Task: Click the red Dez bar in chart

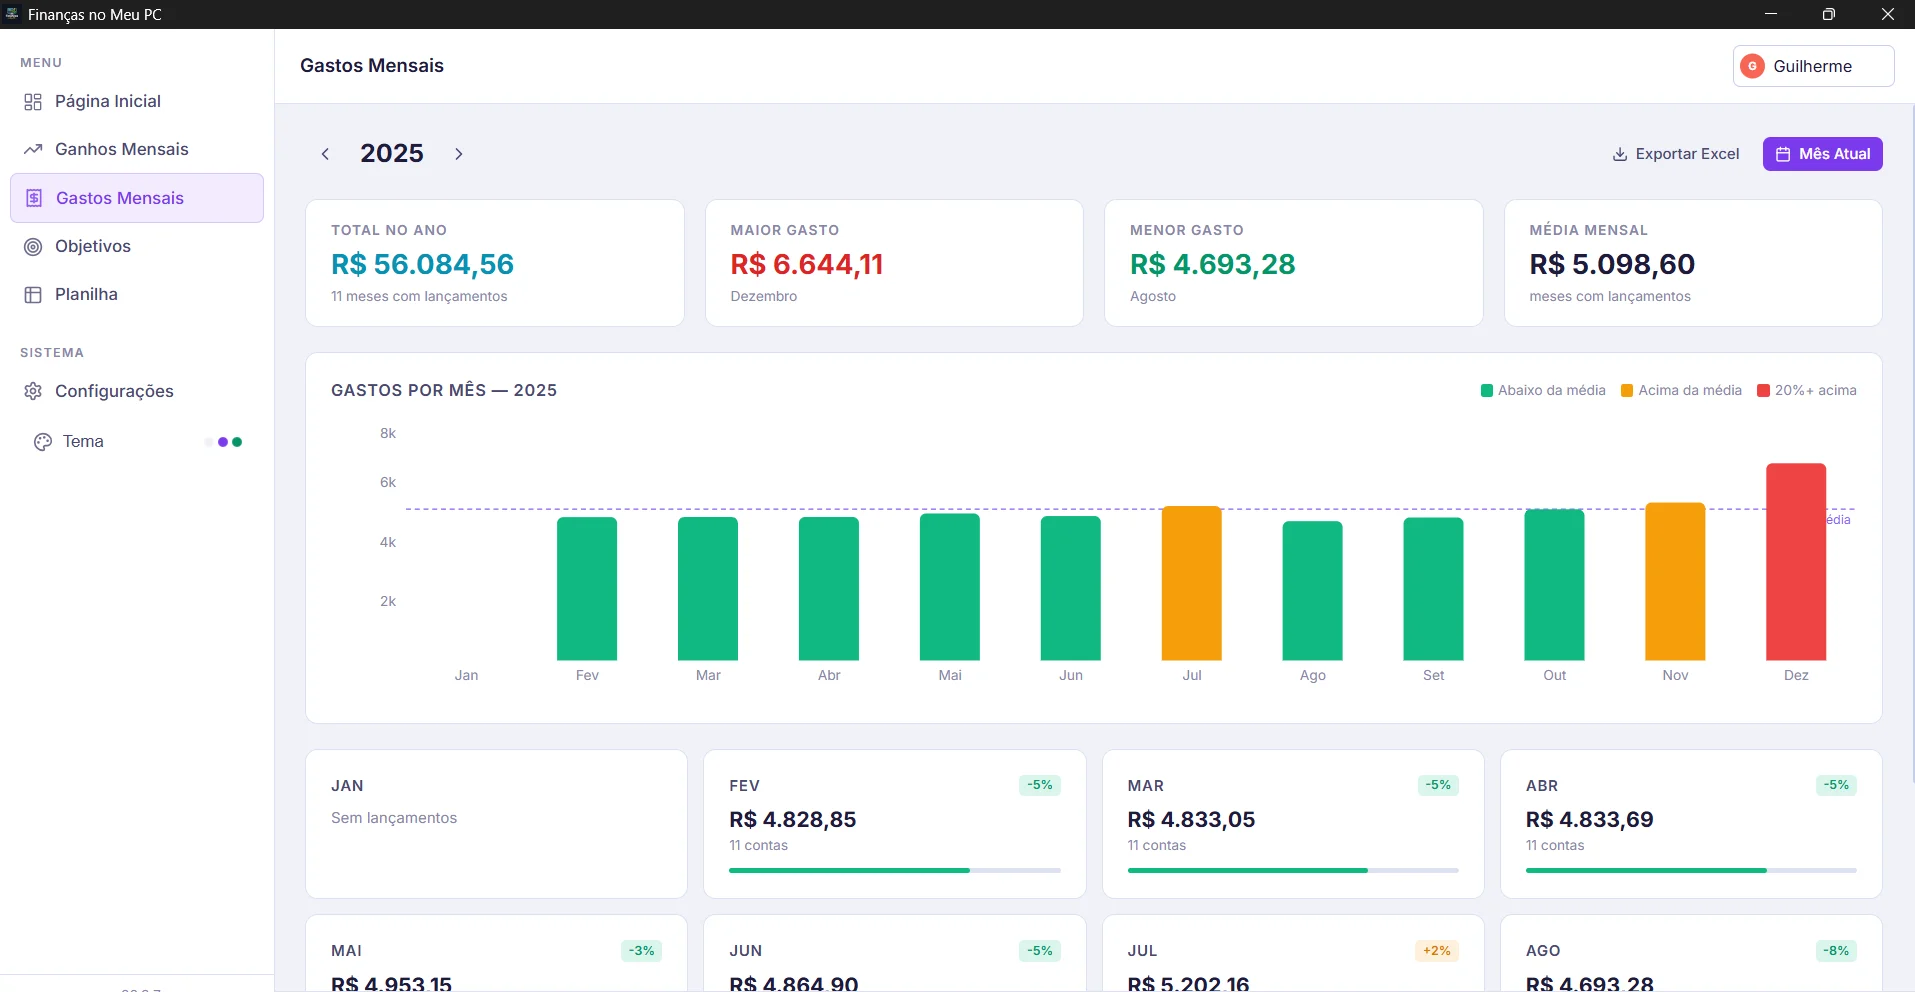Action: [1795, 562]
